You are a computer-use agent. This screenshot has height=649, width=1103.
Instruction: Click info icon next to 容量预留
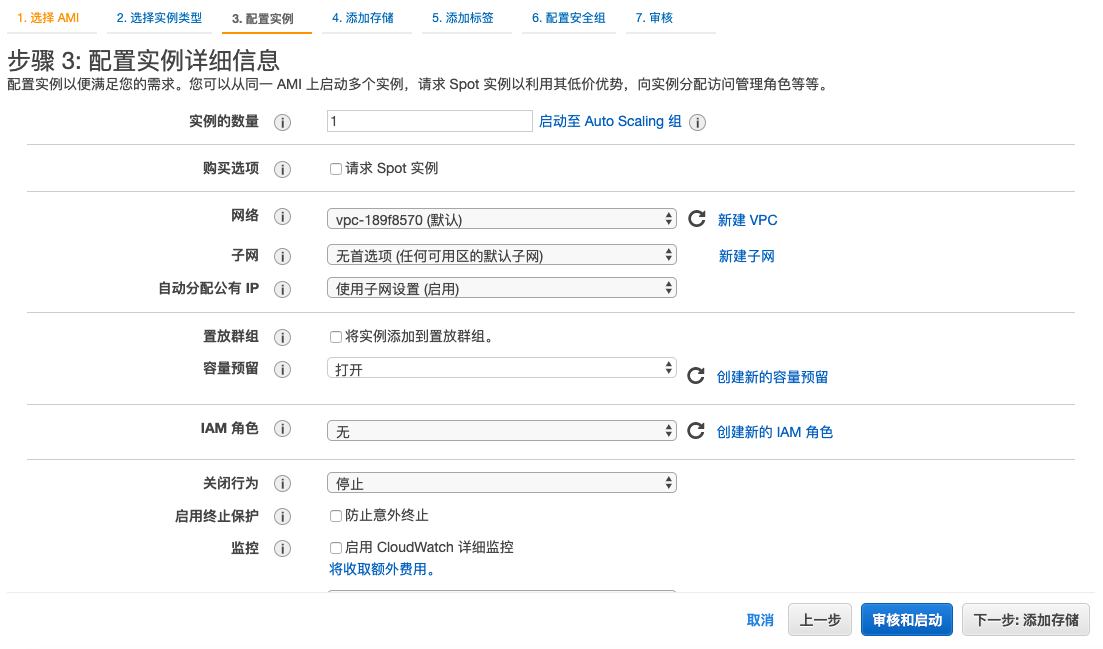282,370
